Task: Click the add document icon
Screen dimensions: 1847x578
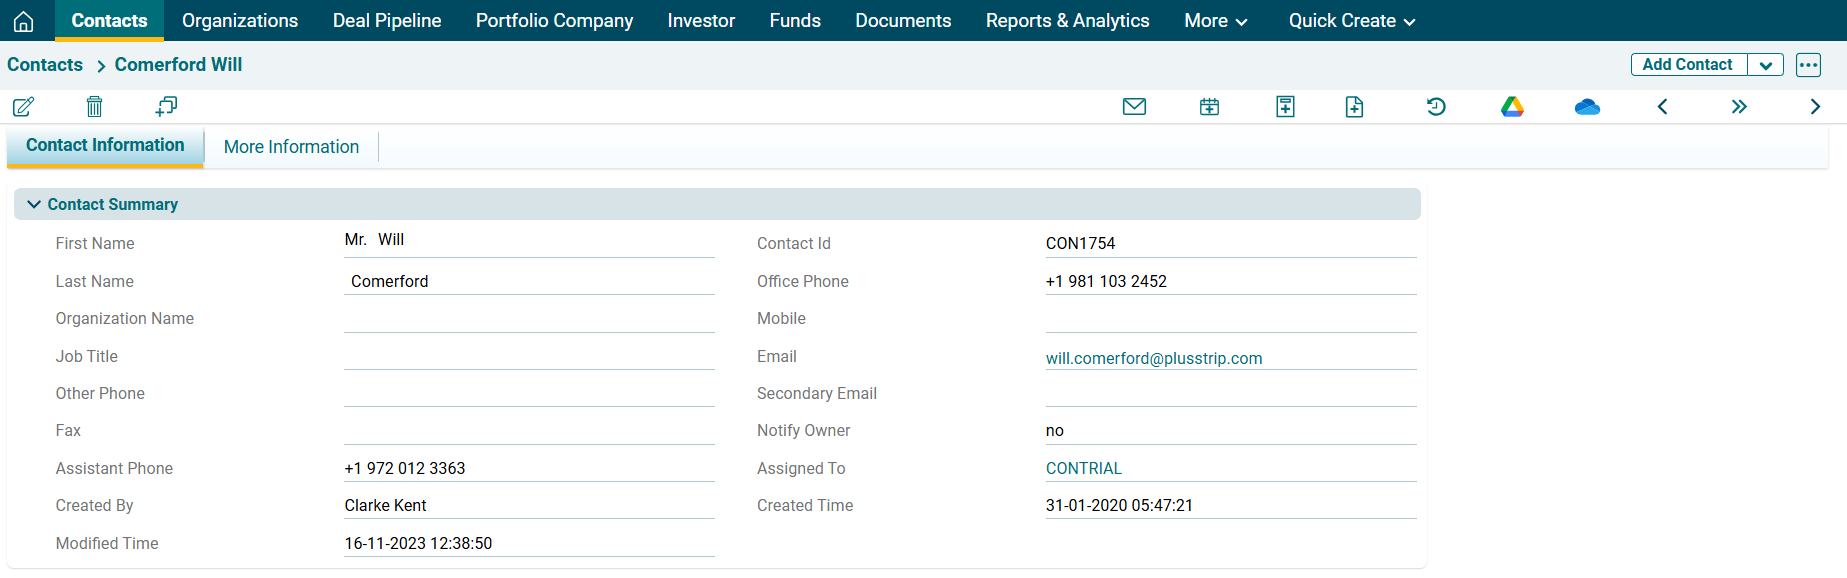Action: pyautogui.click(x=1354, y=107)
